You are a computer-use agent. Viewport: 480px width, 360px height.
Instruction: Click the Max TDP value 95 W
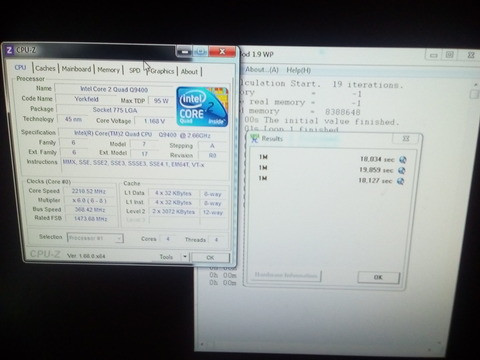pyautogui.click(x=161, y=101)
